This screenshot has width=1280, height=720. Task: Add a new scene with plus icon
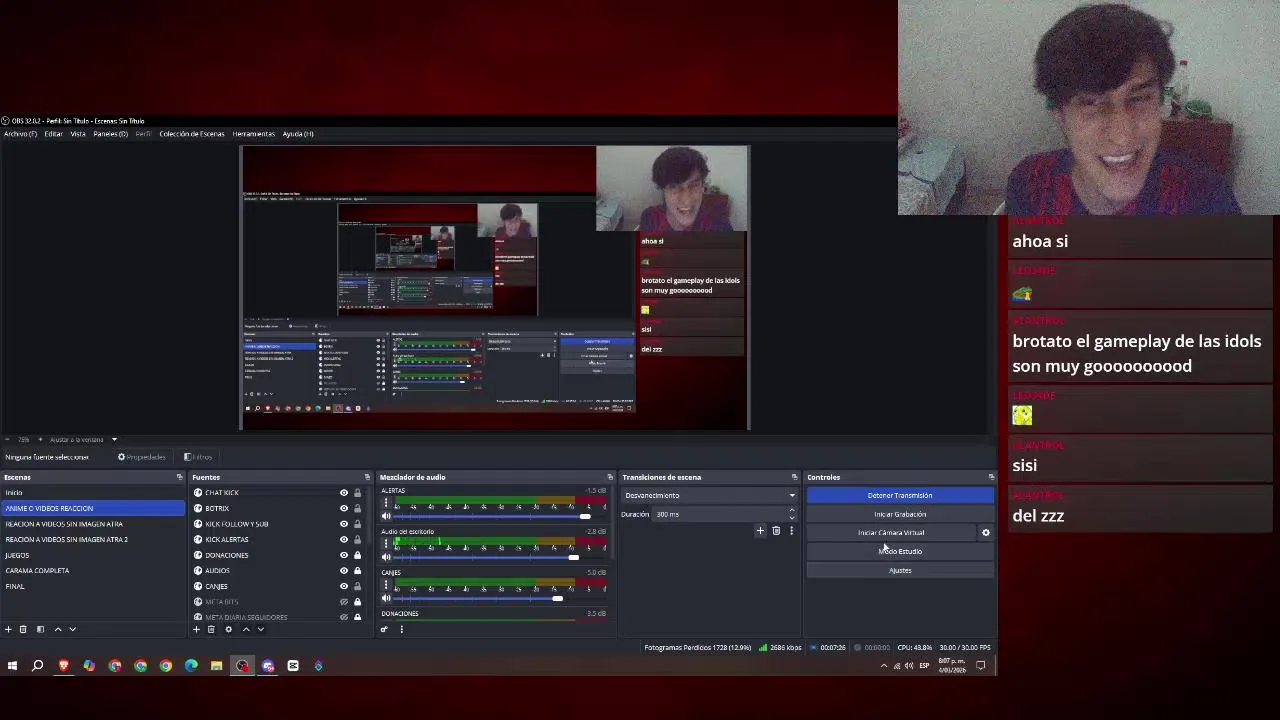pyautogui.click(x=8, y=629)
